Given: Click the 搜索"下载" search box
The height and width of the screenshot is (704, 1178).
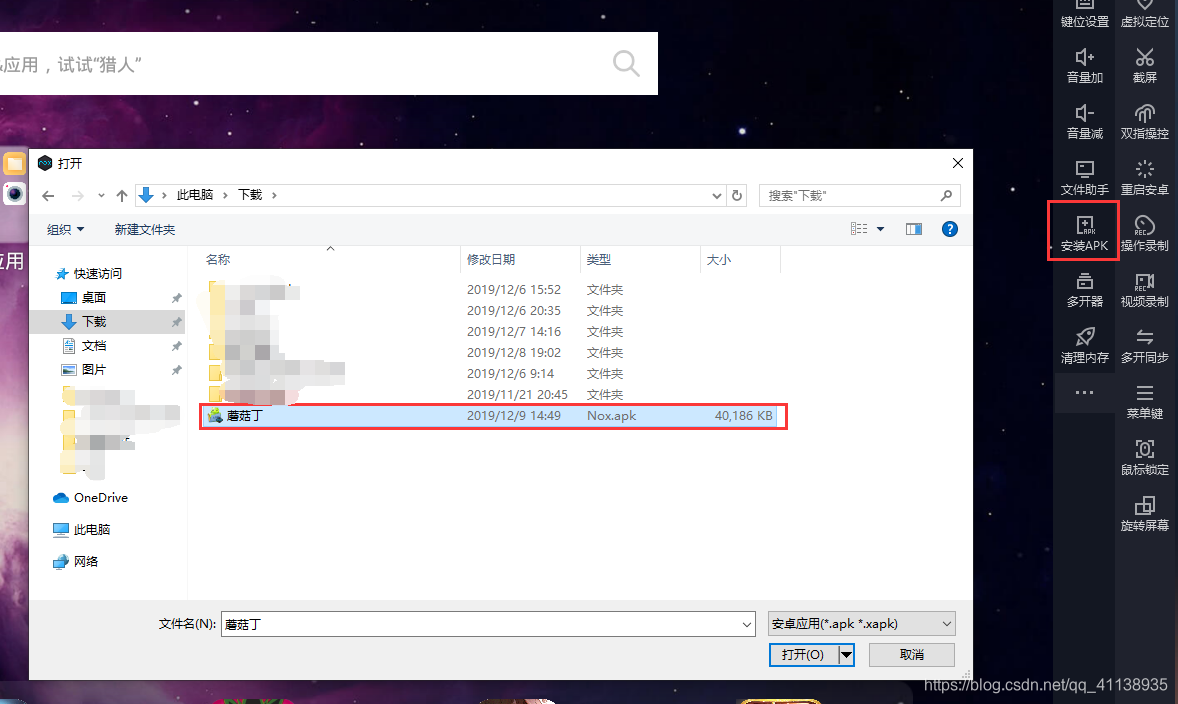Looking at the screenshot, I should pos(859,195).
